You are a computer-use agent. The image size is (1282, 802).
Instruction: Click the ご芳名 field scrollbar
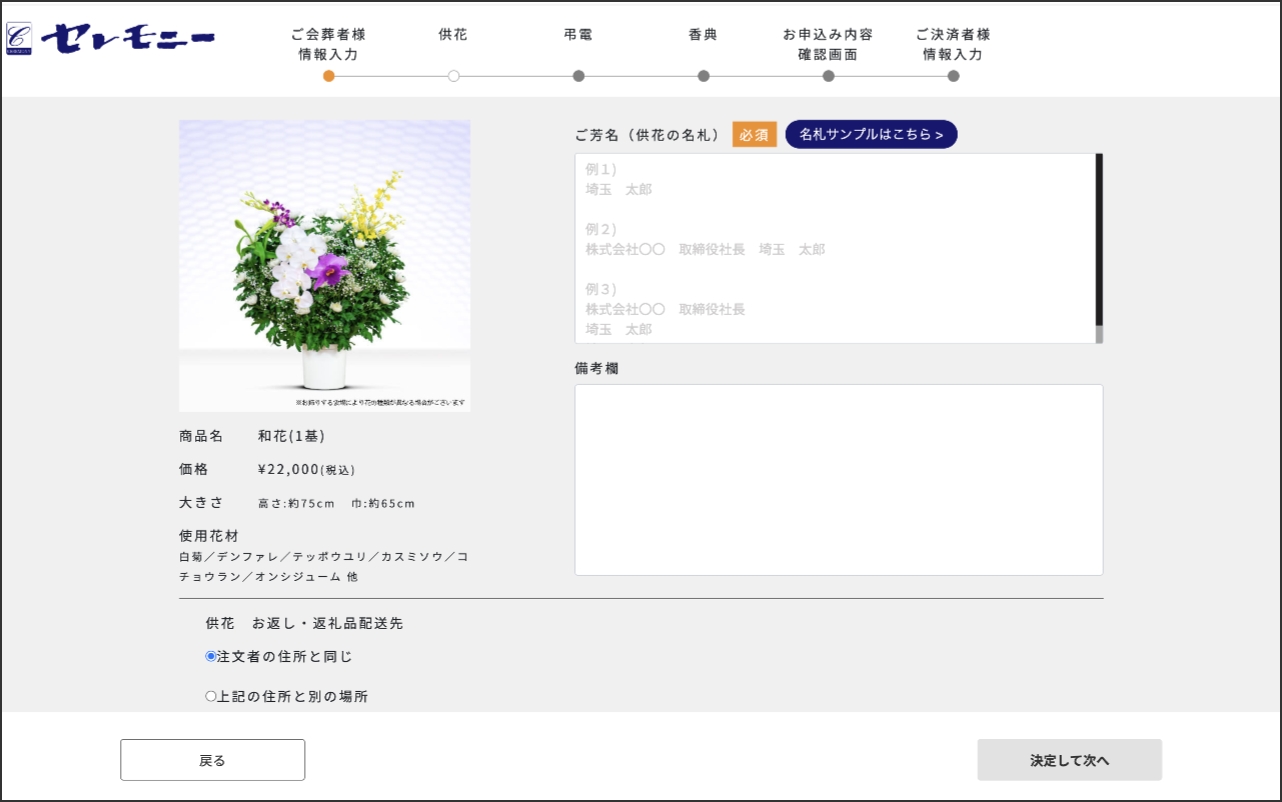[1099, 240]
